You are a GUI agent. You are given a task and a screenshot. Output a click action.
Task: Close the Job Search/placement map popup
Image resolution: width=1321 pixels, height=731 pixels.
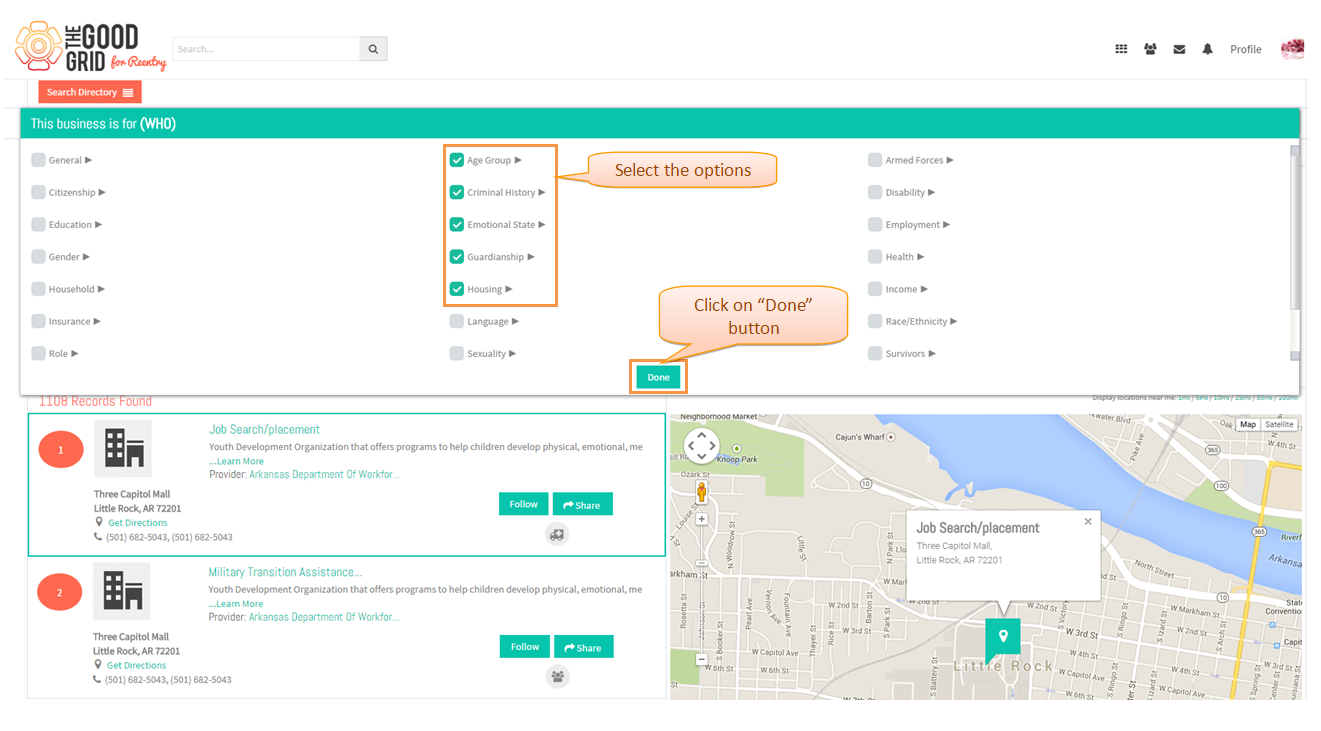[x=1088, y=521]
